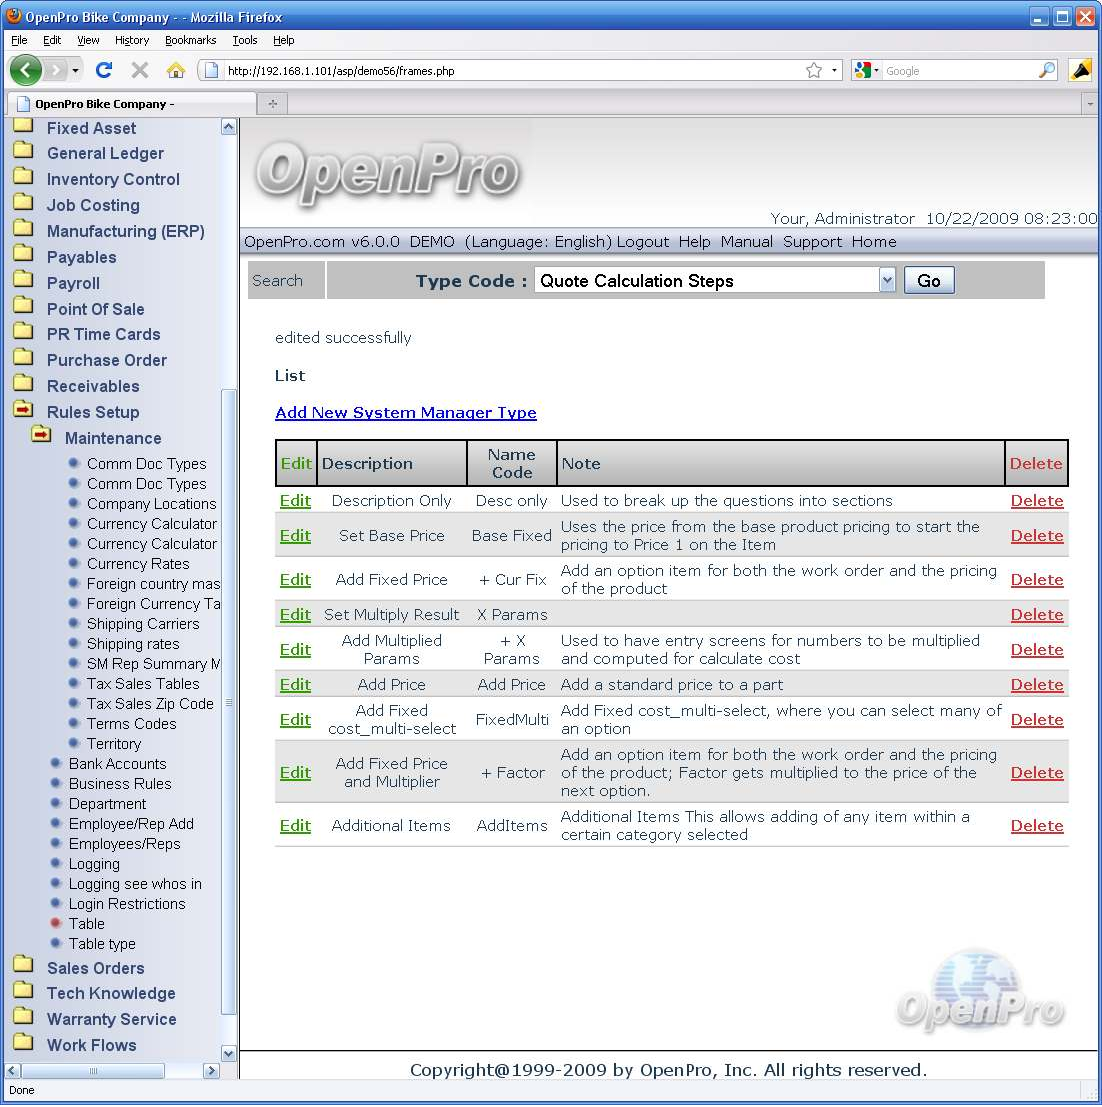Click the open Rules Setup folder icon
This screenshot has width=1102, height=1107.
point(23,411)
